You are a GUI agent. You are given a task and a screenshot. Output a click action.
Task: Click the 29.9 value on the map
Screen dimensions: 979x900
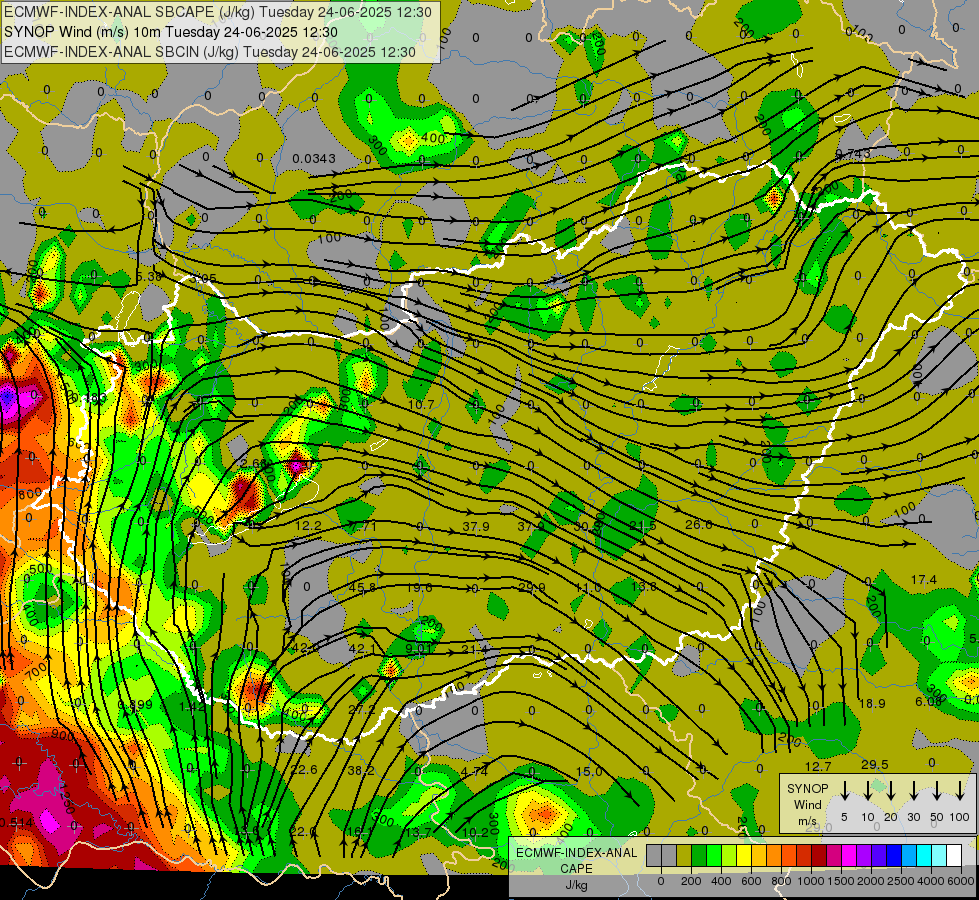[531, 588]
